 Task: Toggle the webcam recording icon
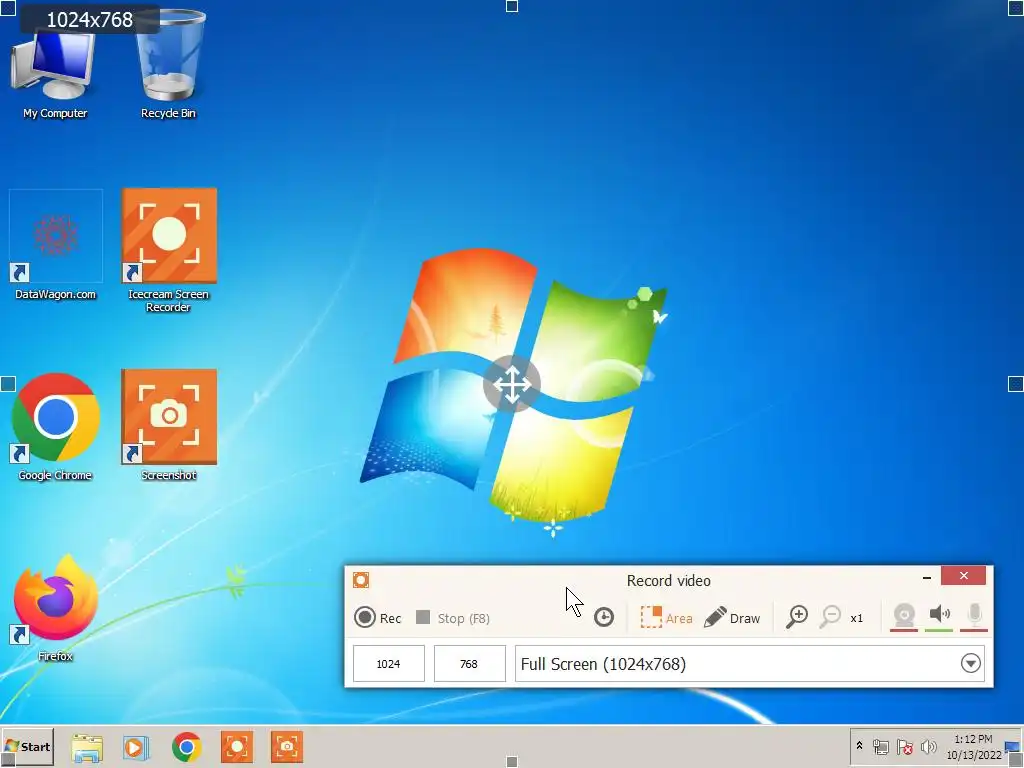pyautogui.click(x=904, y=616)
